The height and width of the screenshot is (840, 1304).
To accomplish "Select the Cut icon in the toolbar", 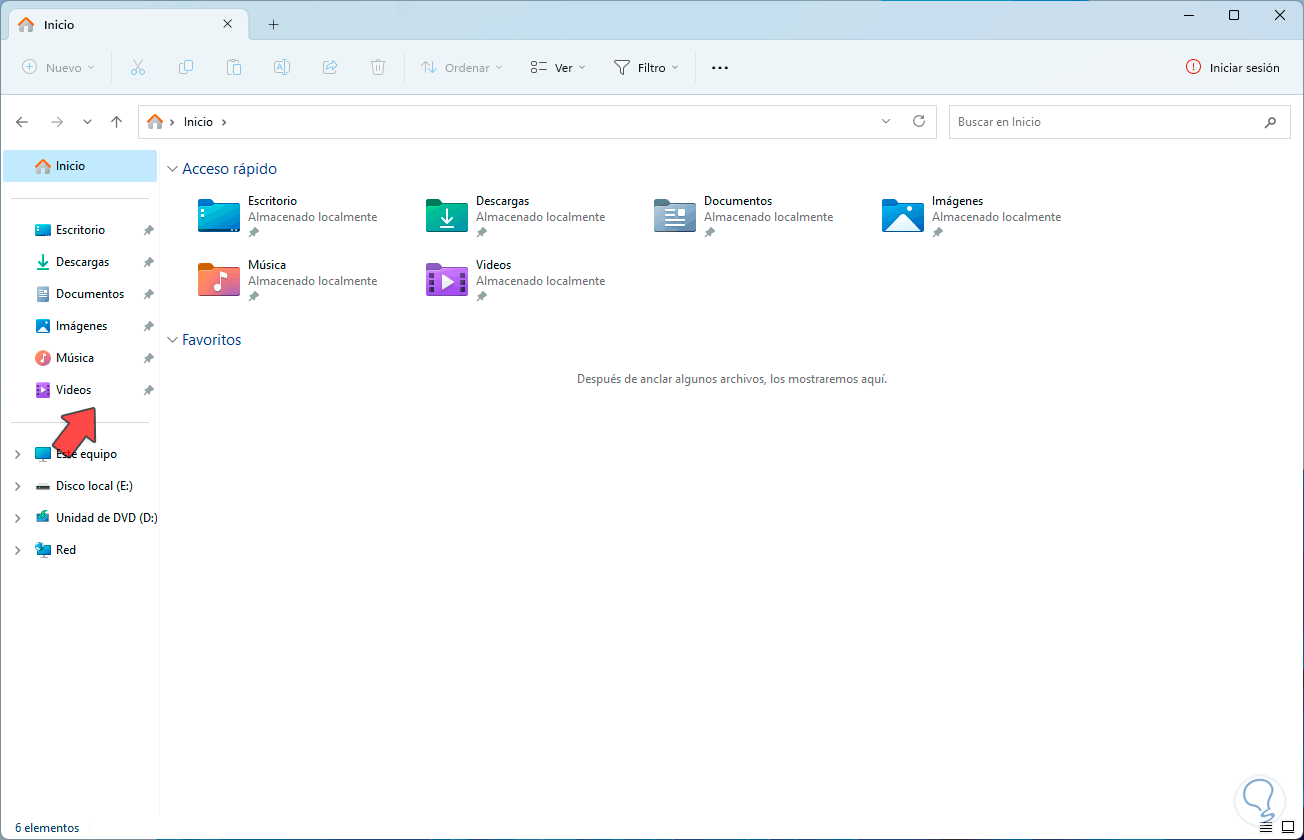I will click(x=138, y=67).
